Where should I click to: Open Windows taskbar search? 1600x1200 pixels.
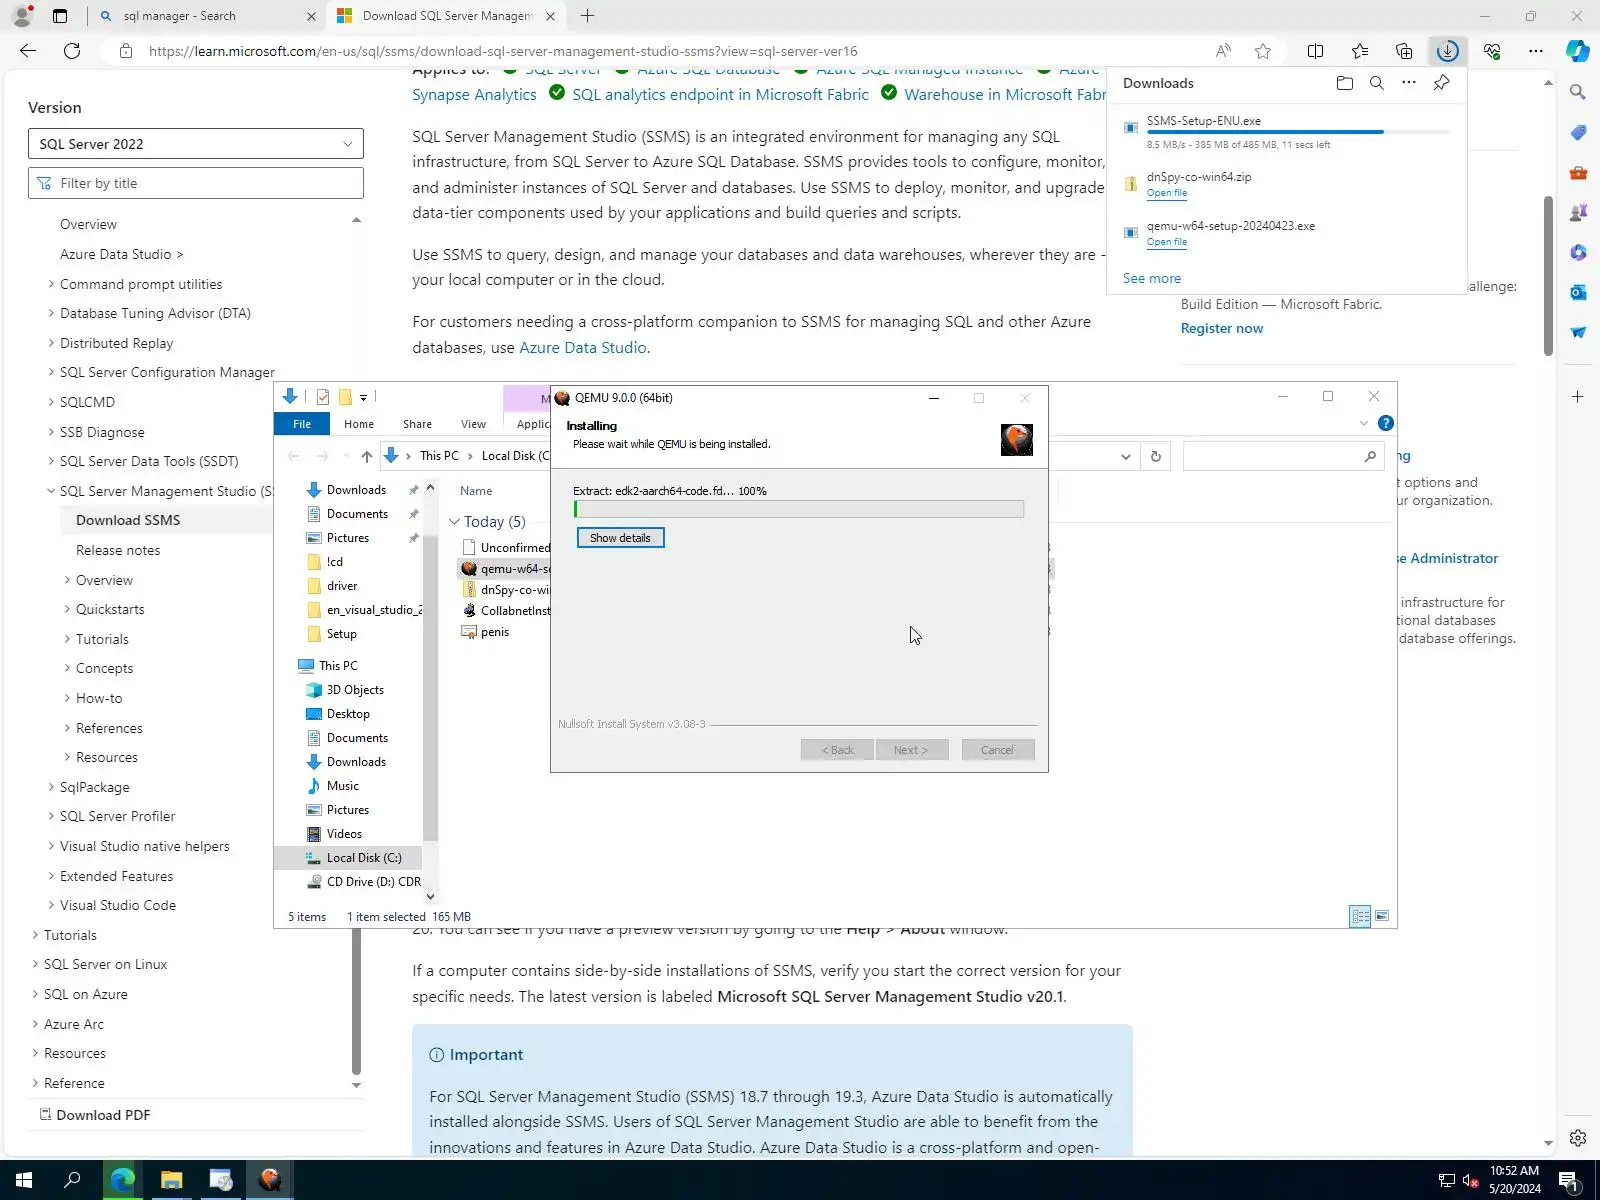pos(72,1180)
